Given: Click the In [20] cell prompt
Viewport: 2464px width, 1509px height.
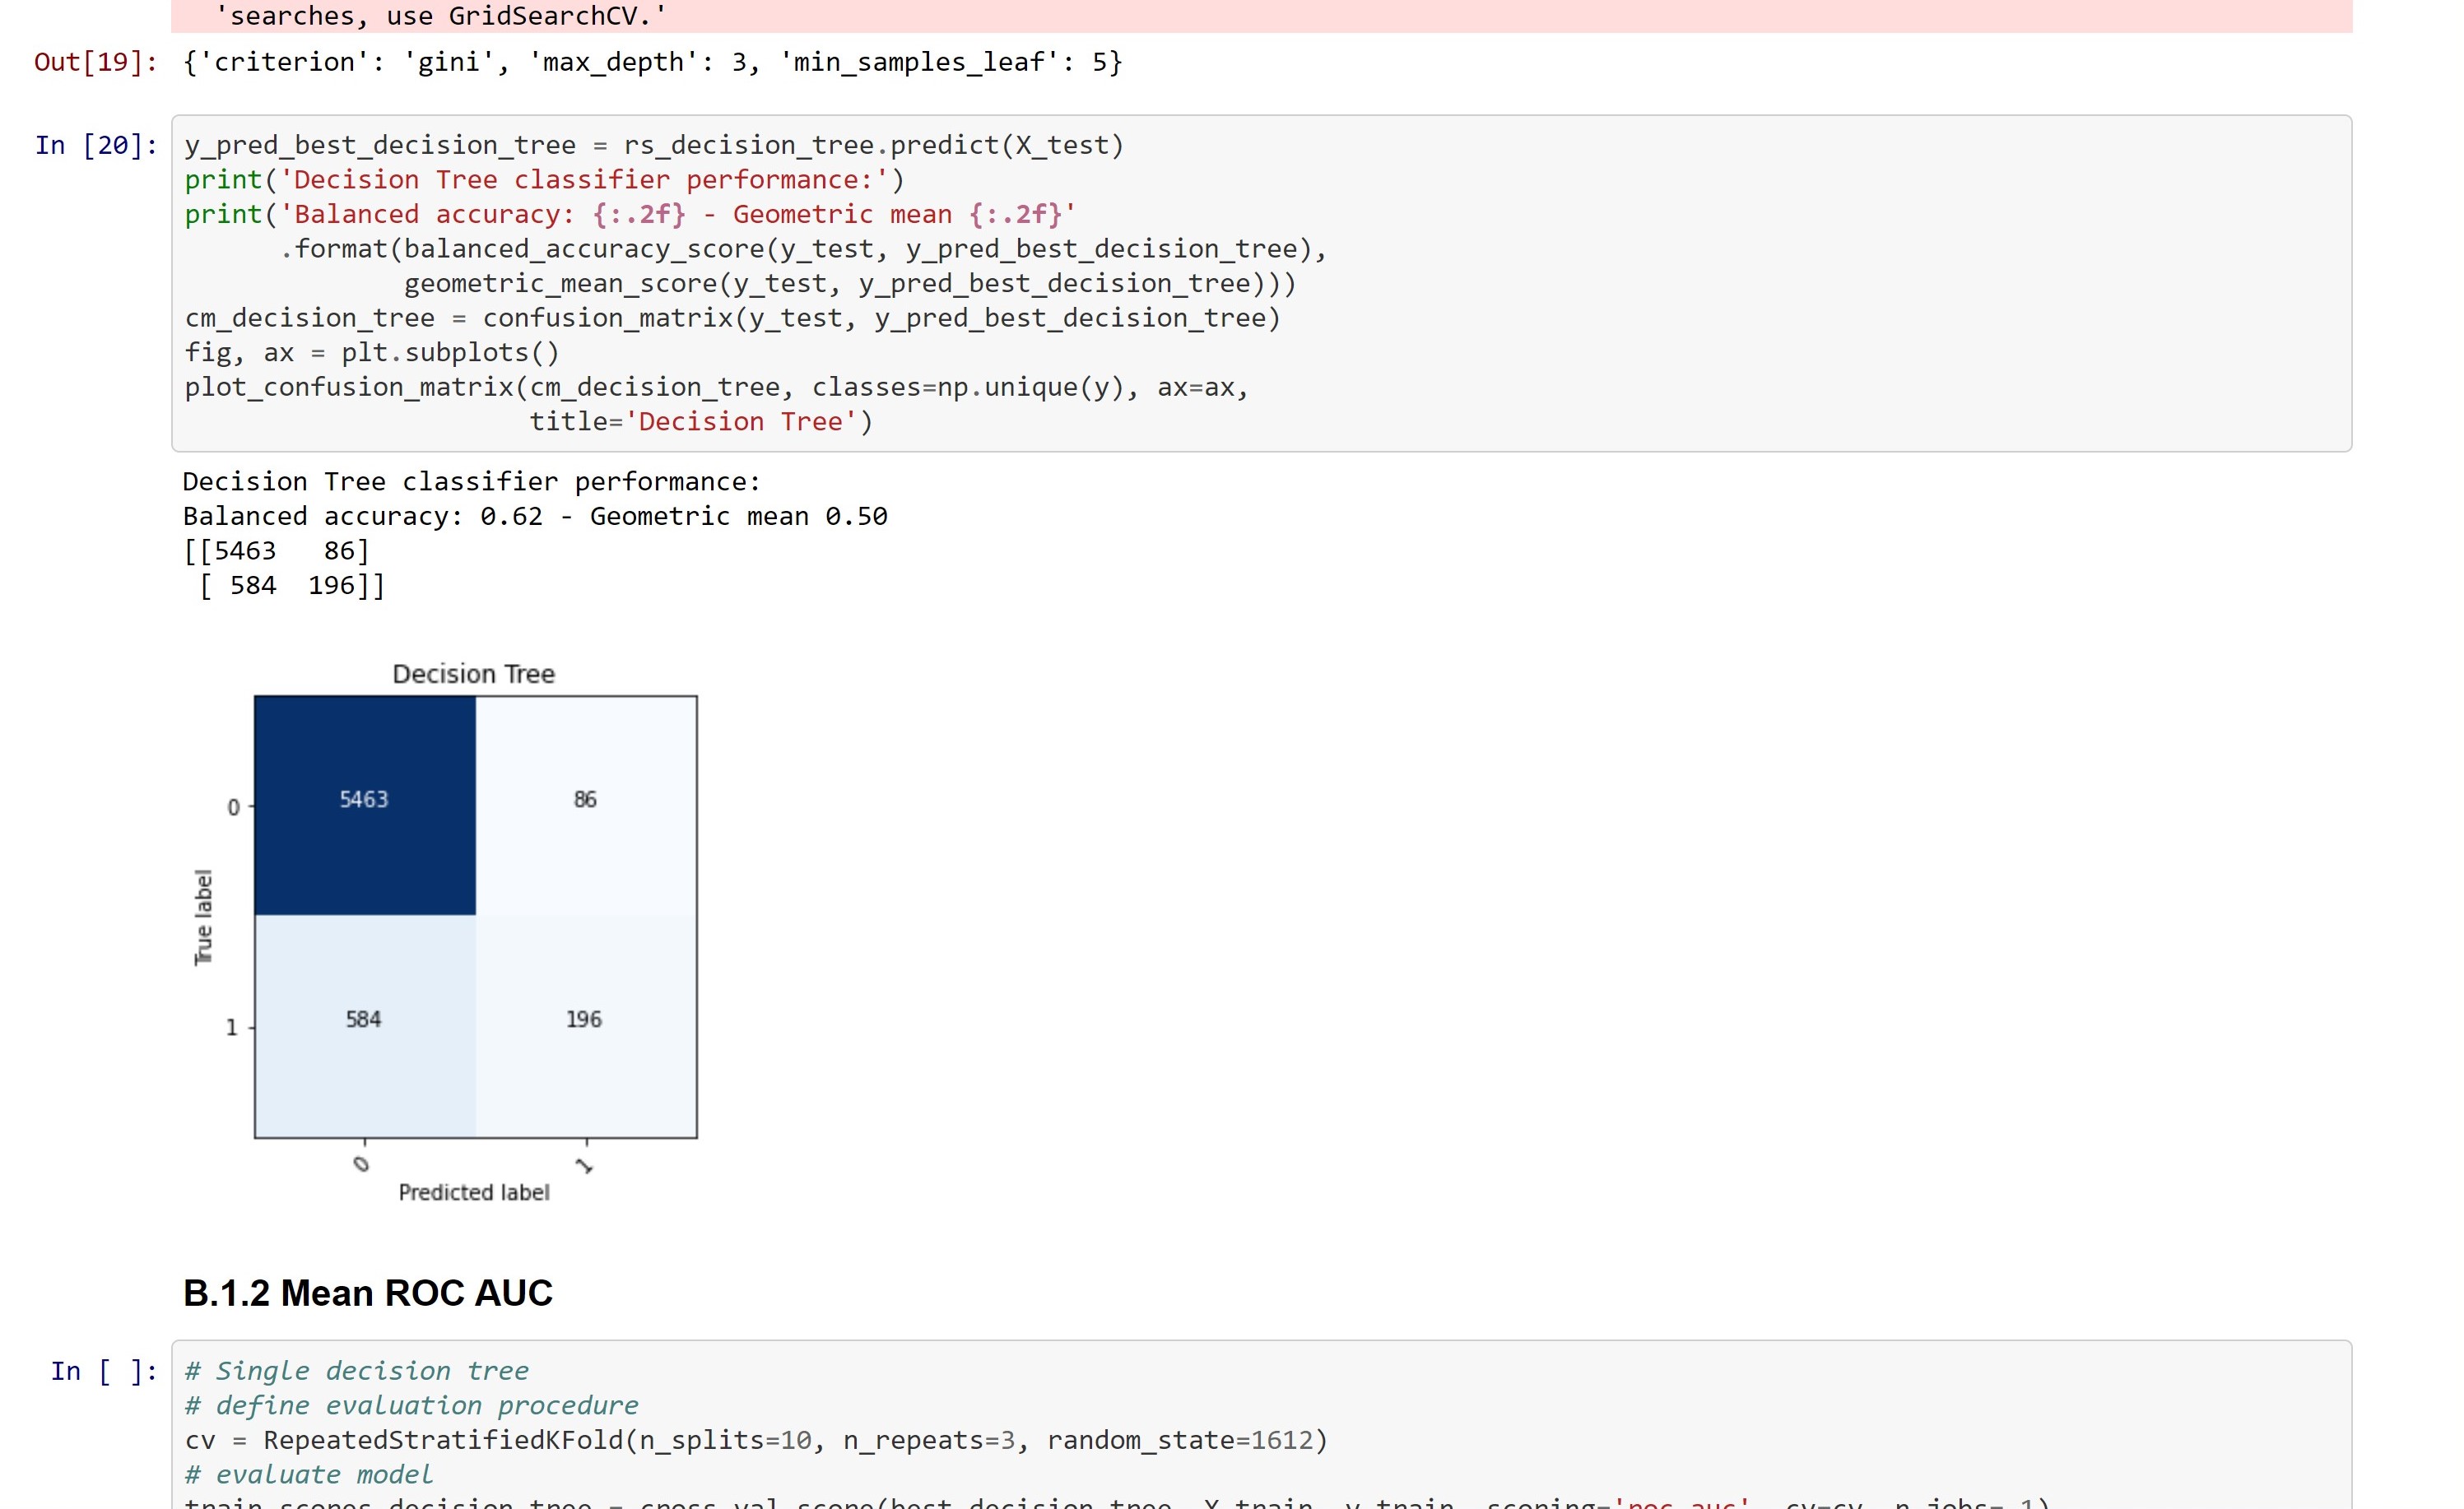Looking at the screenshot, I should pyautogui.click(x=95, y=145).
